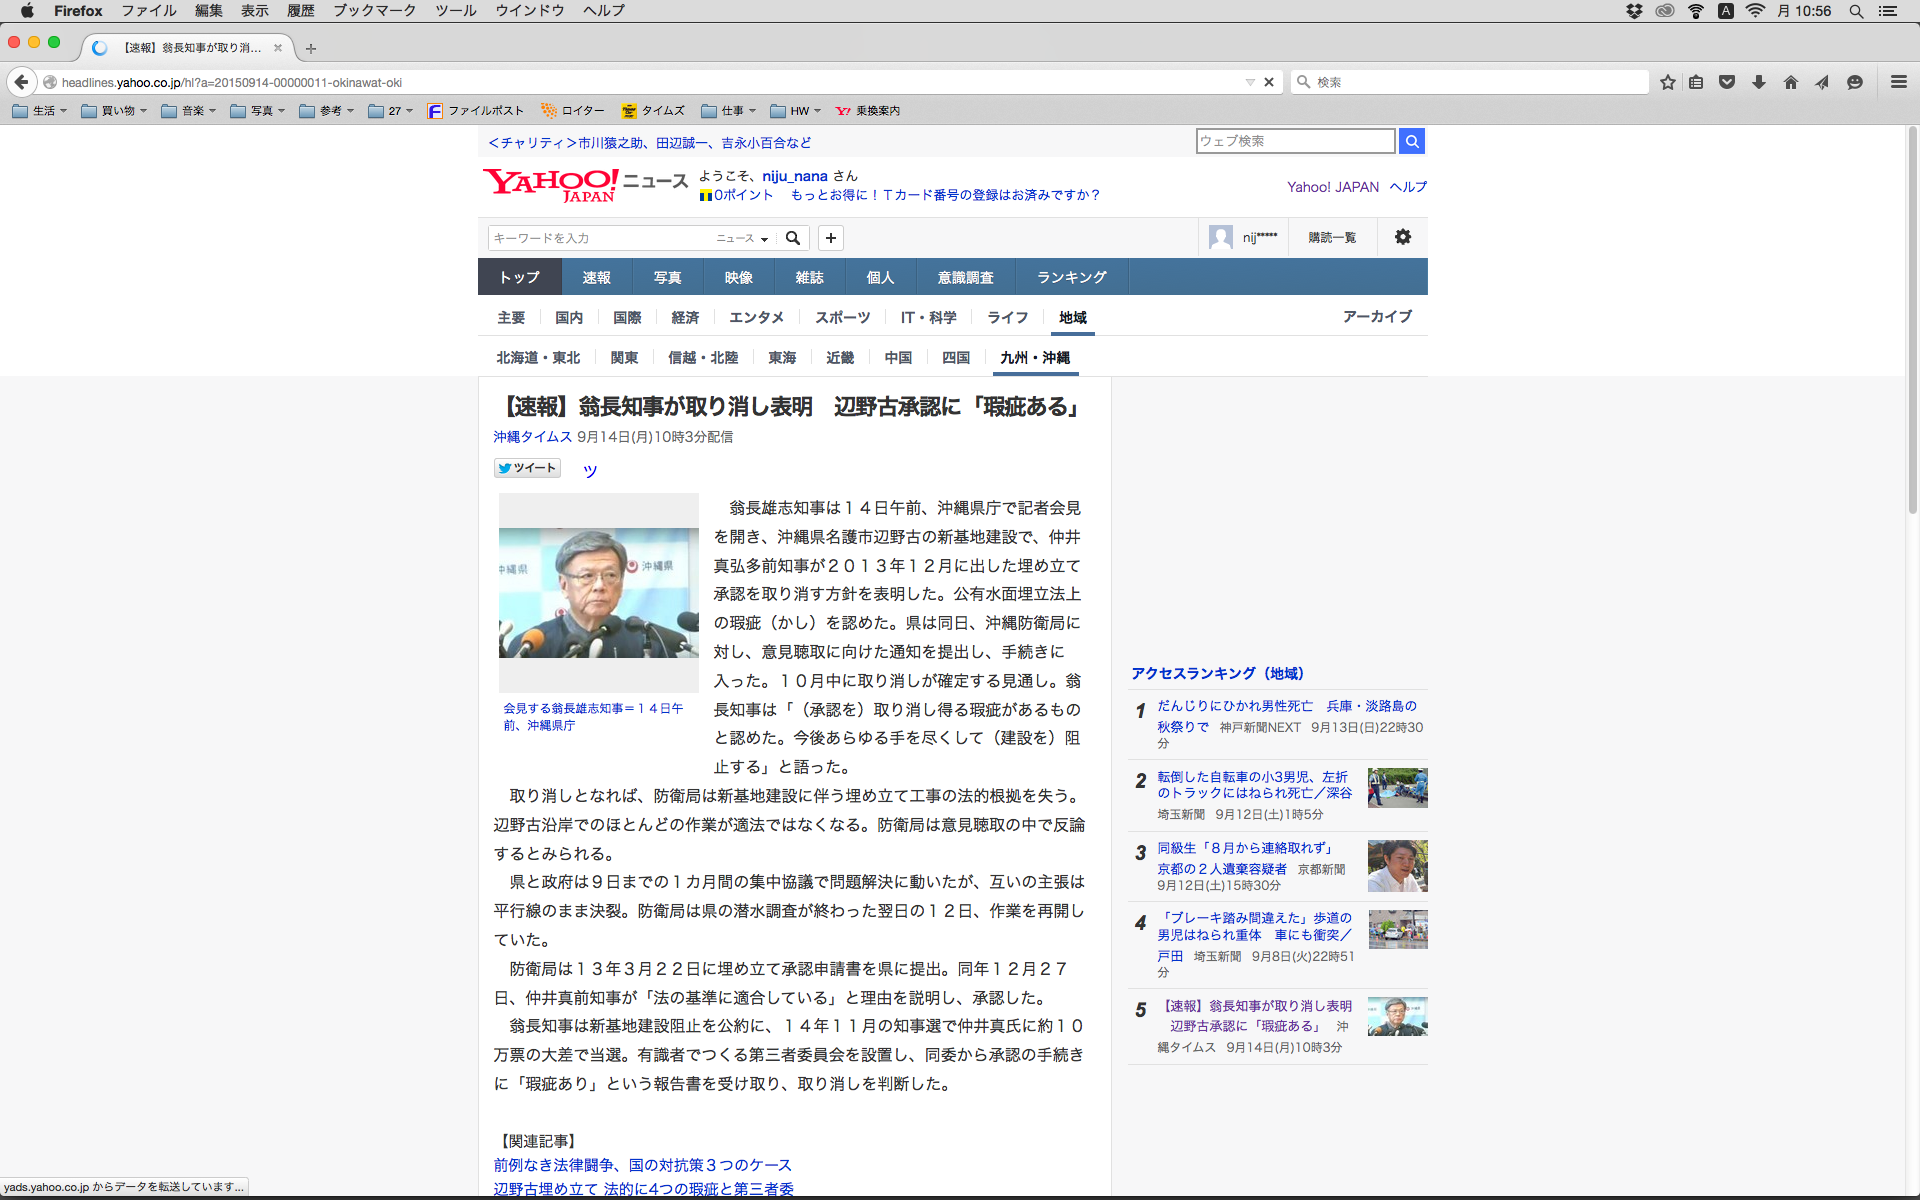
Task: Open the 沖縄タイムス source link
Action: [532, 437]
